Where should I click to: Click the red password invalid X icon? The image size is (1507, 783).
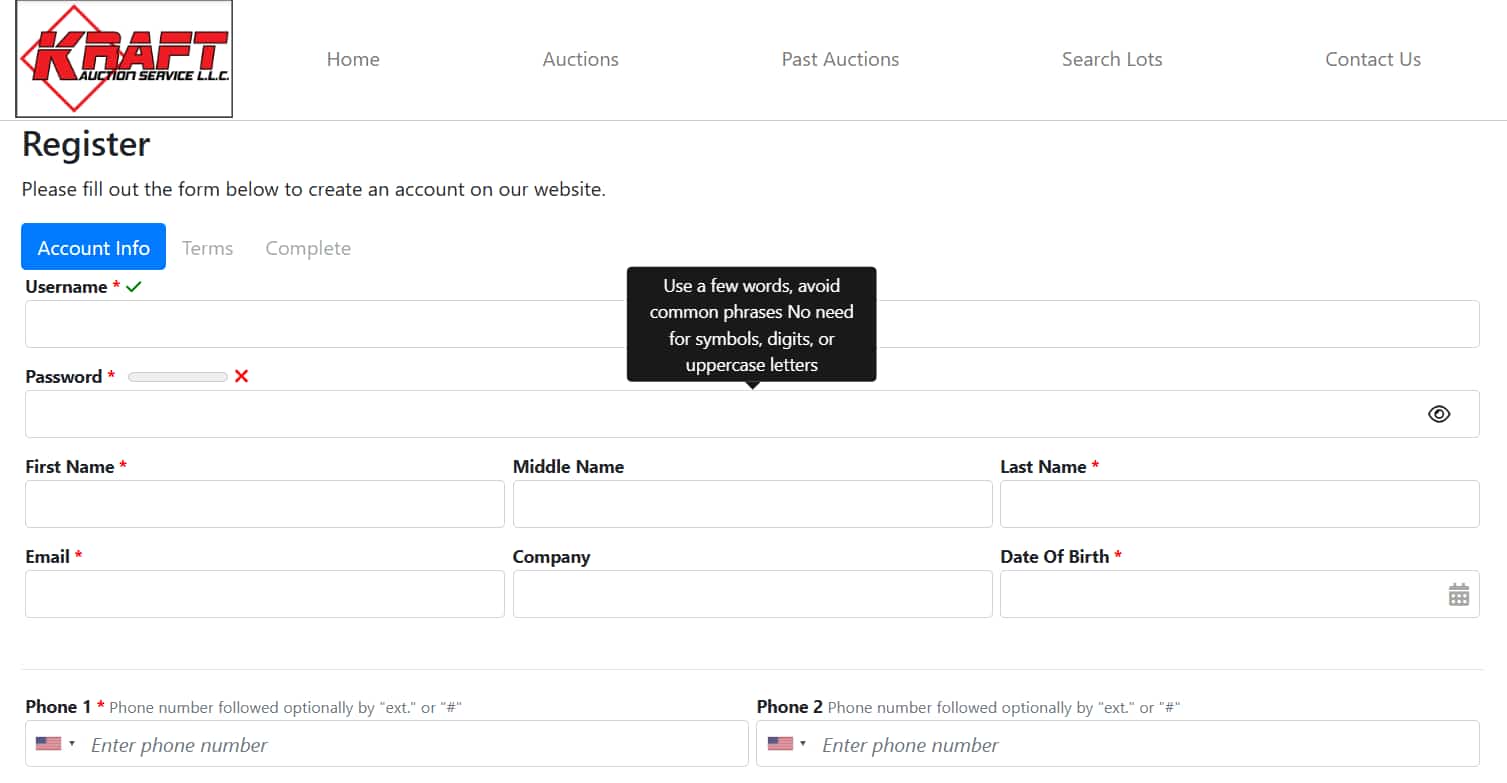(x=241, y=377)
